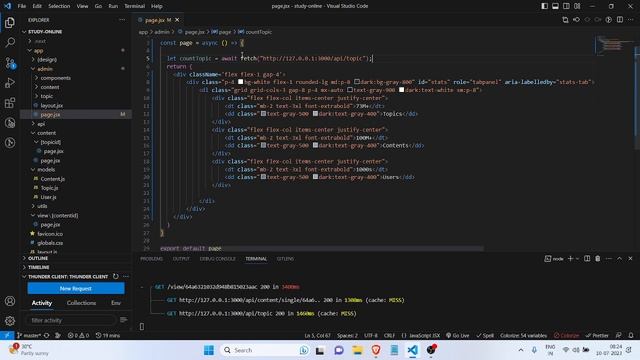The height and width of the screenshot is (360, 640).
Task: Open the Search view in the activity bar
Action: coord(10,42)
